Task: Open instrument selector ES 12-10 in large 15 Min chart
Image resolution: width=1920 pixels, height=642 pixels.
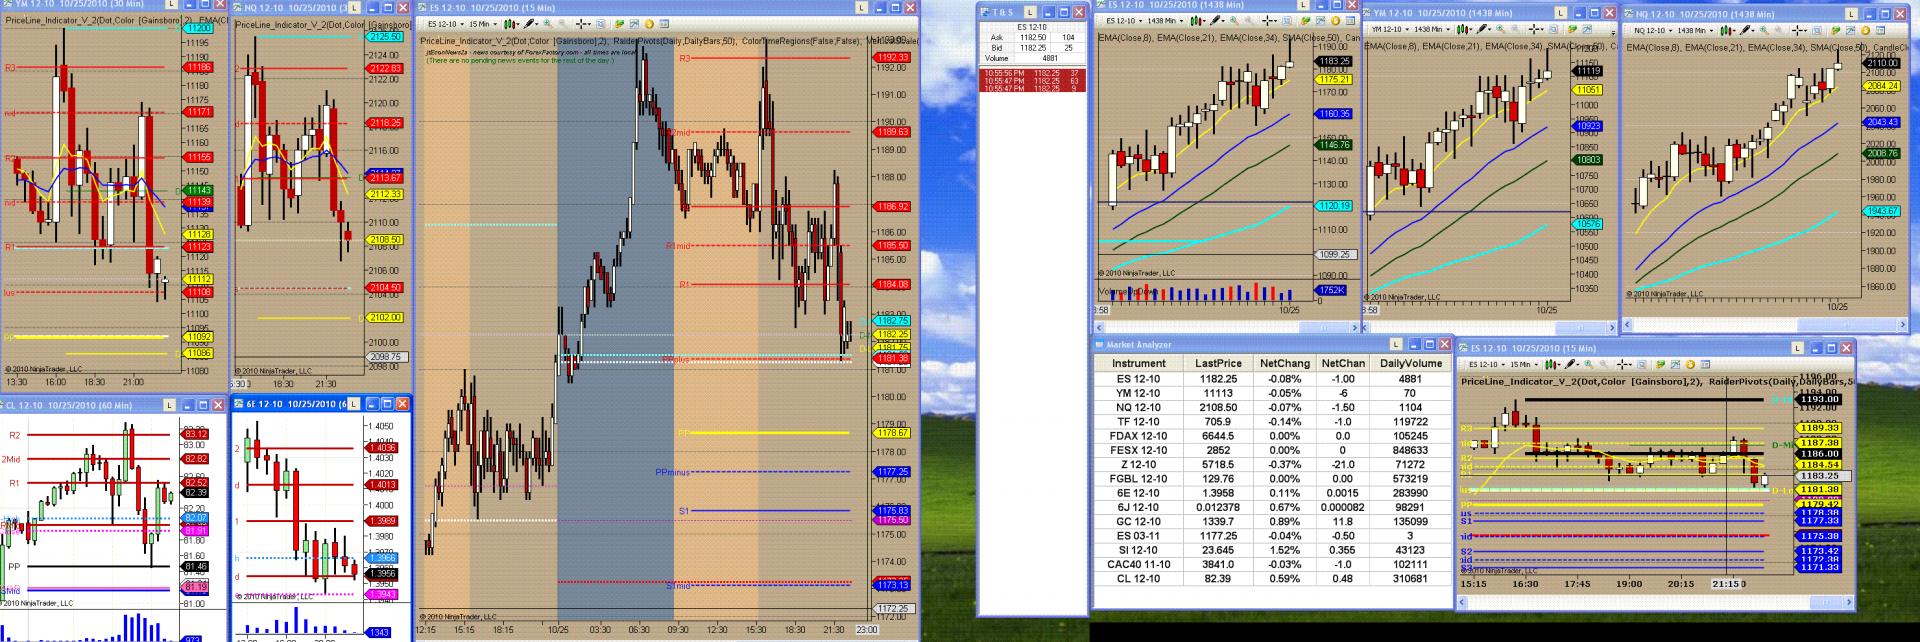Action: (446, 24)
